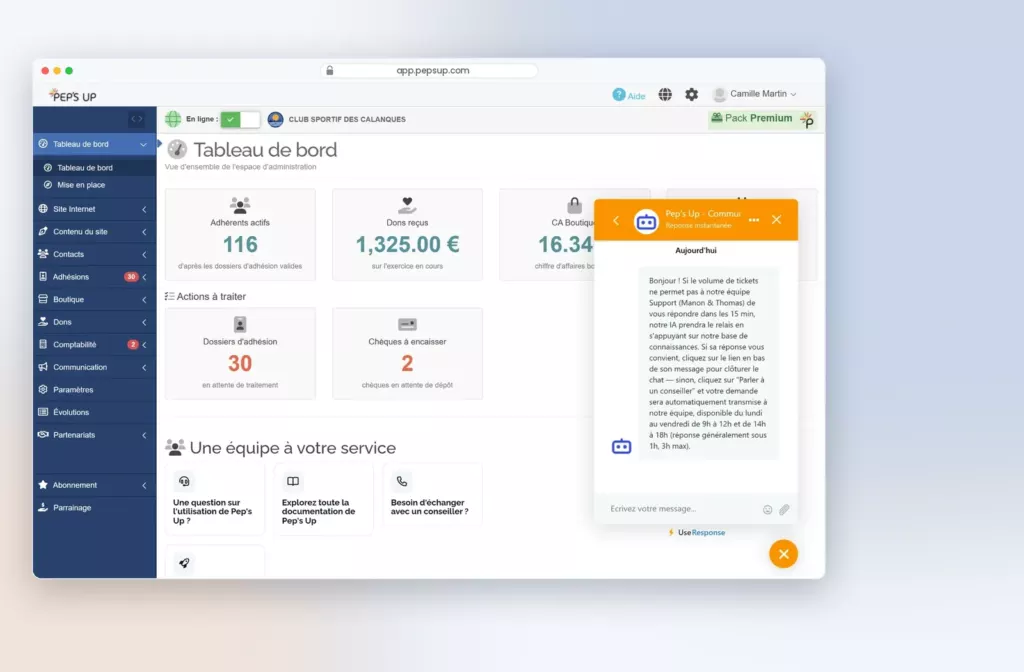Click the globe language icon in header
This screenshot has width=1024, height=672.
point(665,95)
